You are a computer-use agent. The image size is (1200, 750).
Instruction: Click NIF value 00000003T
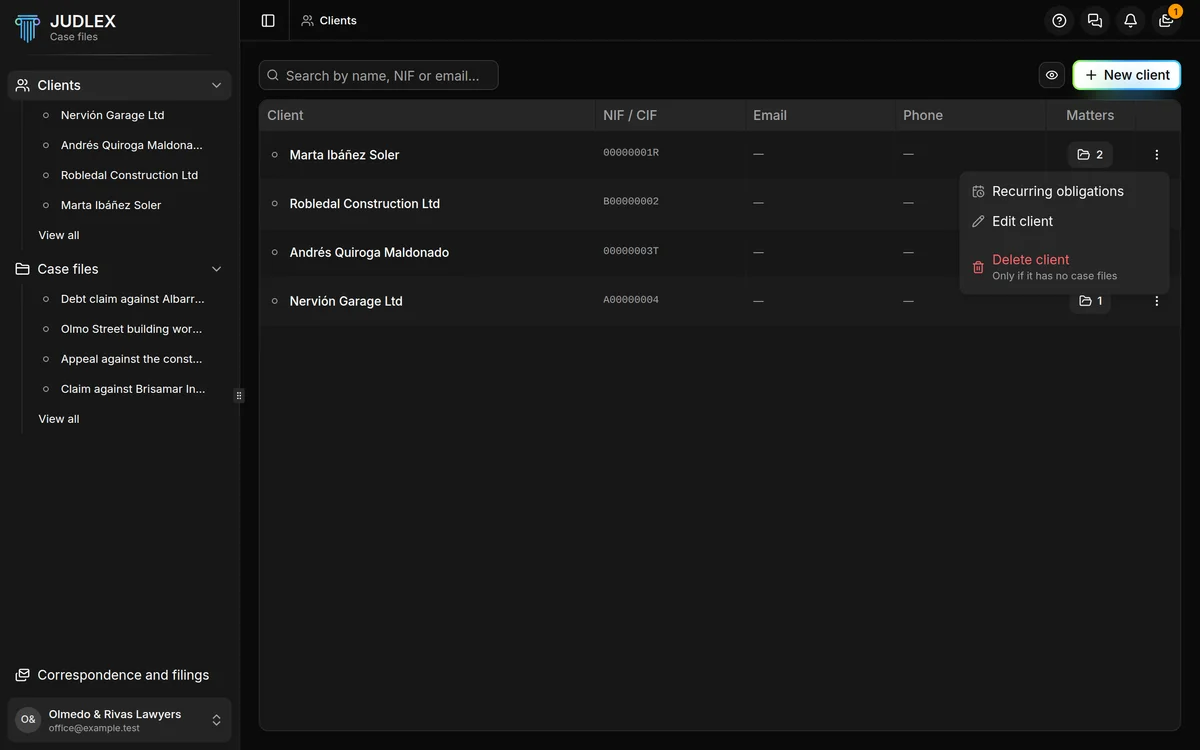coord(631,251)
